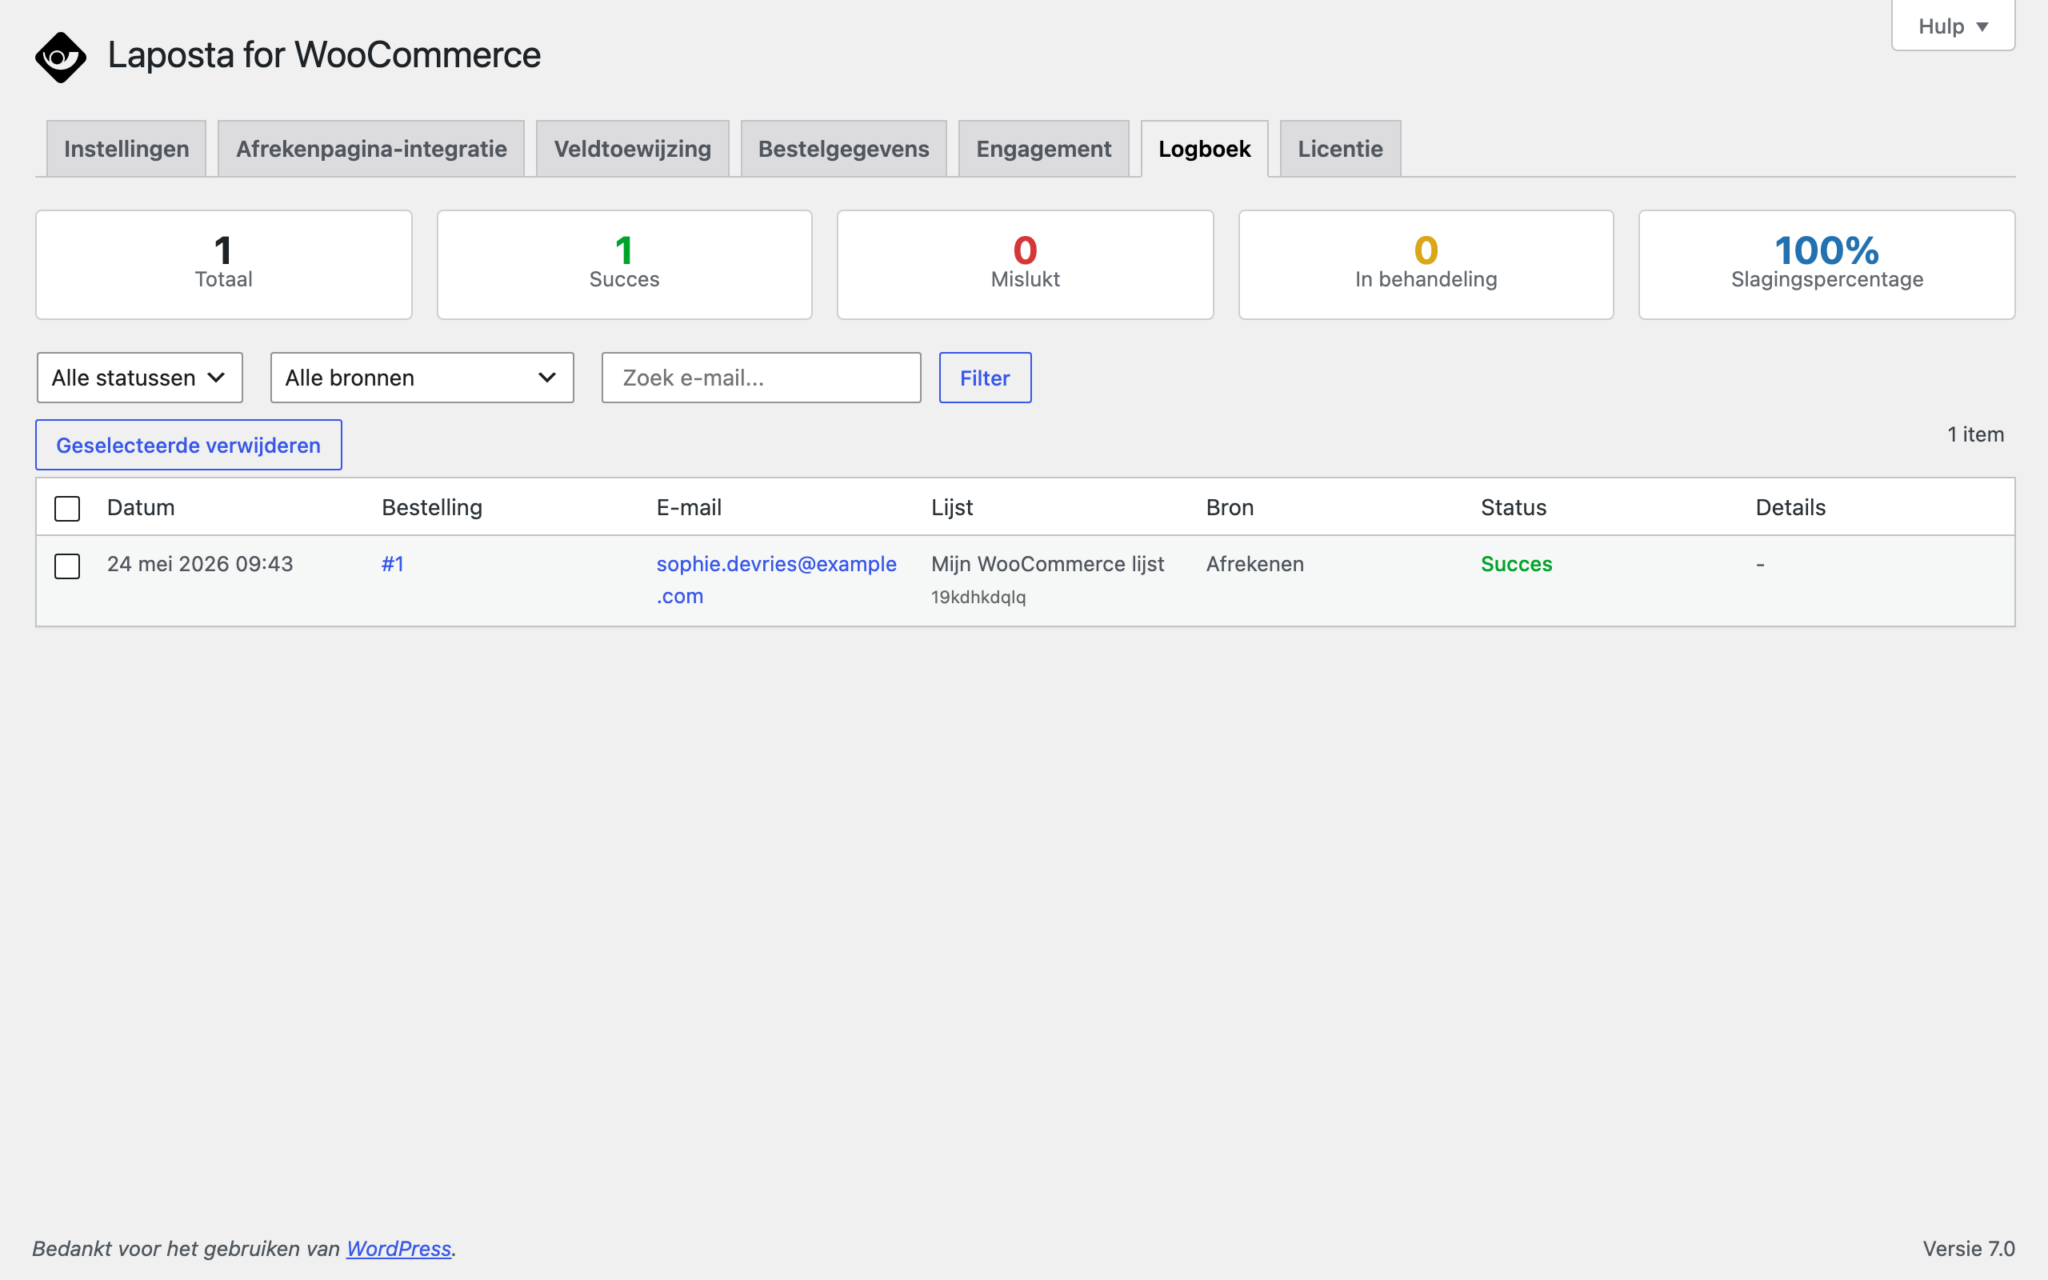Viewport: 2048px width, 1280px height.
Task: Click Geselecteerde verwijderen button
Action: click(x=189, y=445)
